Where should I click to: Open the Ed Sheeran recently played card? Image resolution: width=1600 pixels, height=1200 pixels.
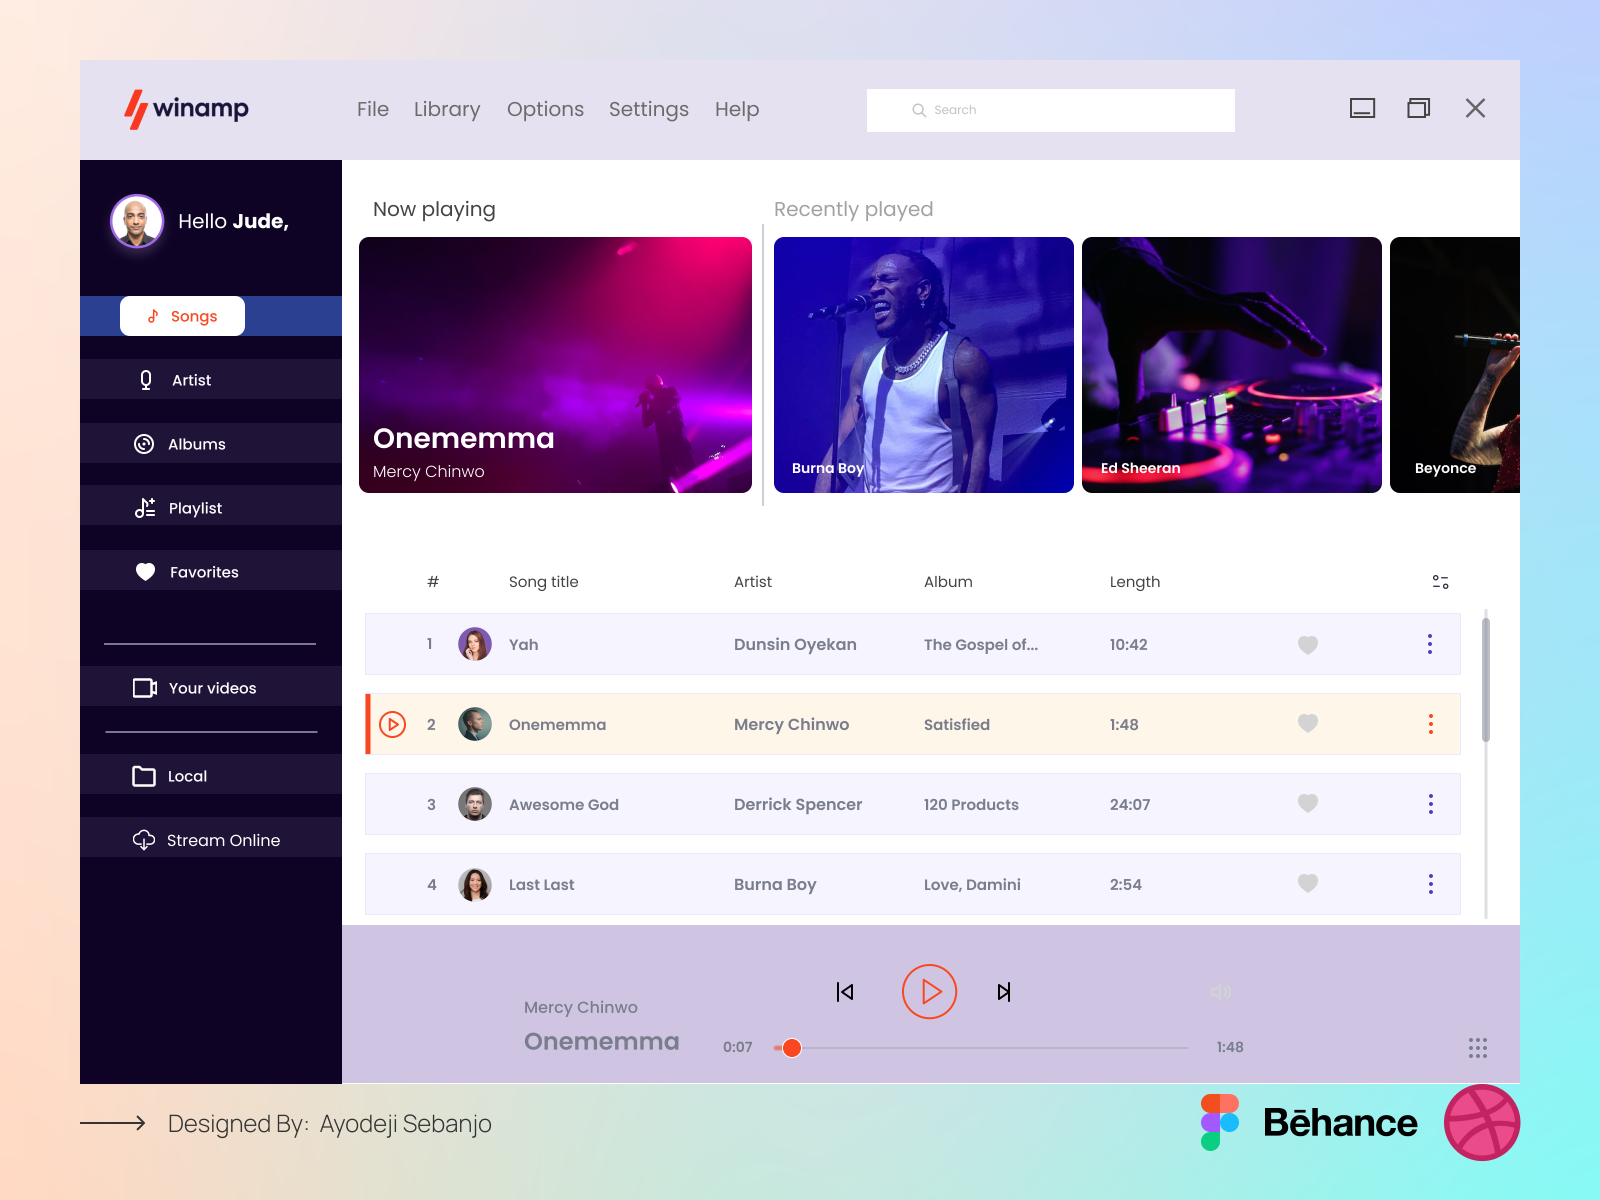tap(1231, 364)
